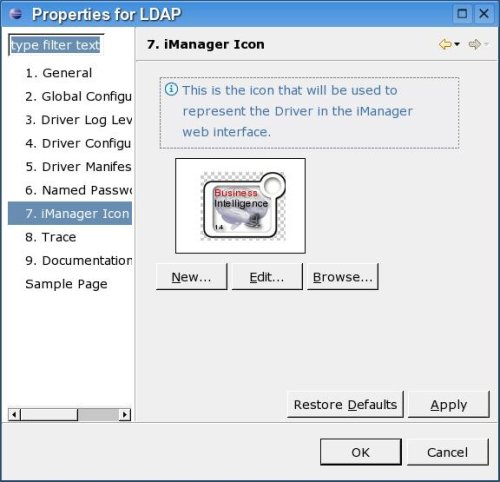Select 3. Driver Log Level entry
500x482 pixels.
pyautogui.click(x=78, y=120)
